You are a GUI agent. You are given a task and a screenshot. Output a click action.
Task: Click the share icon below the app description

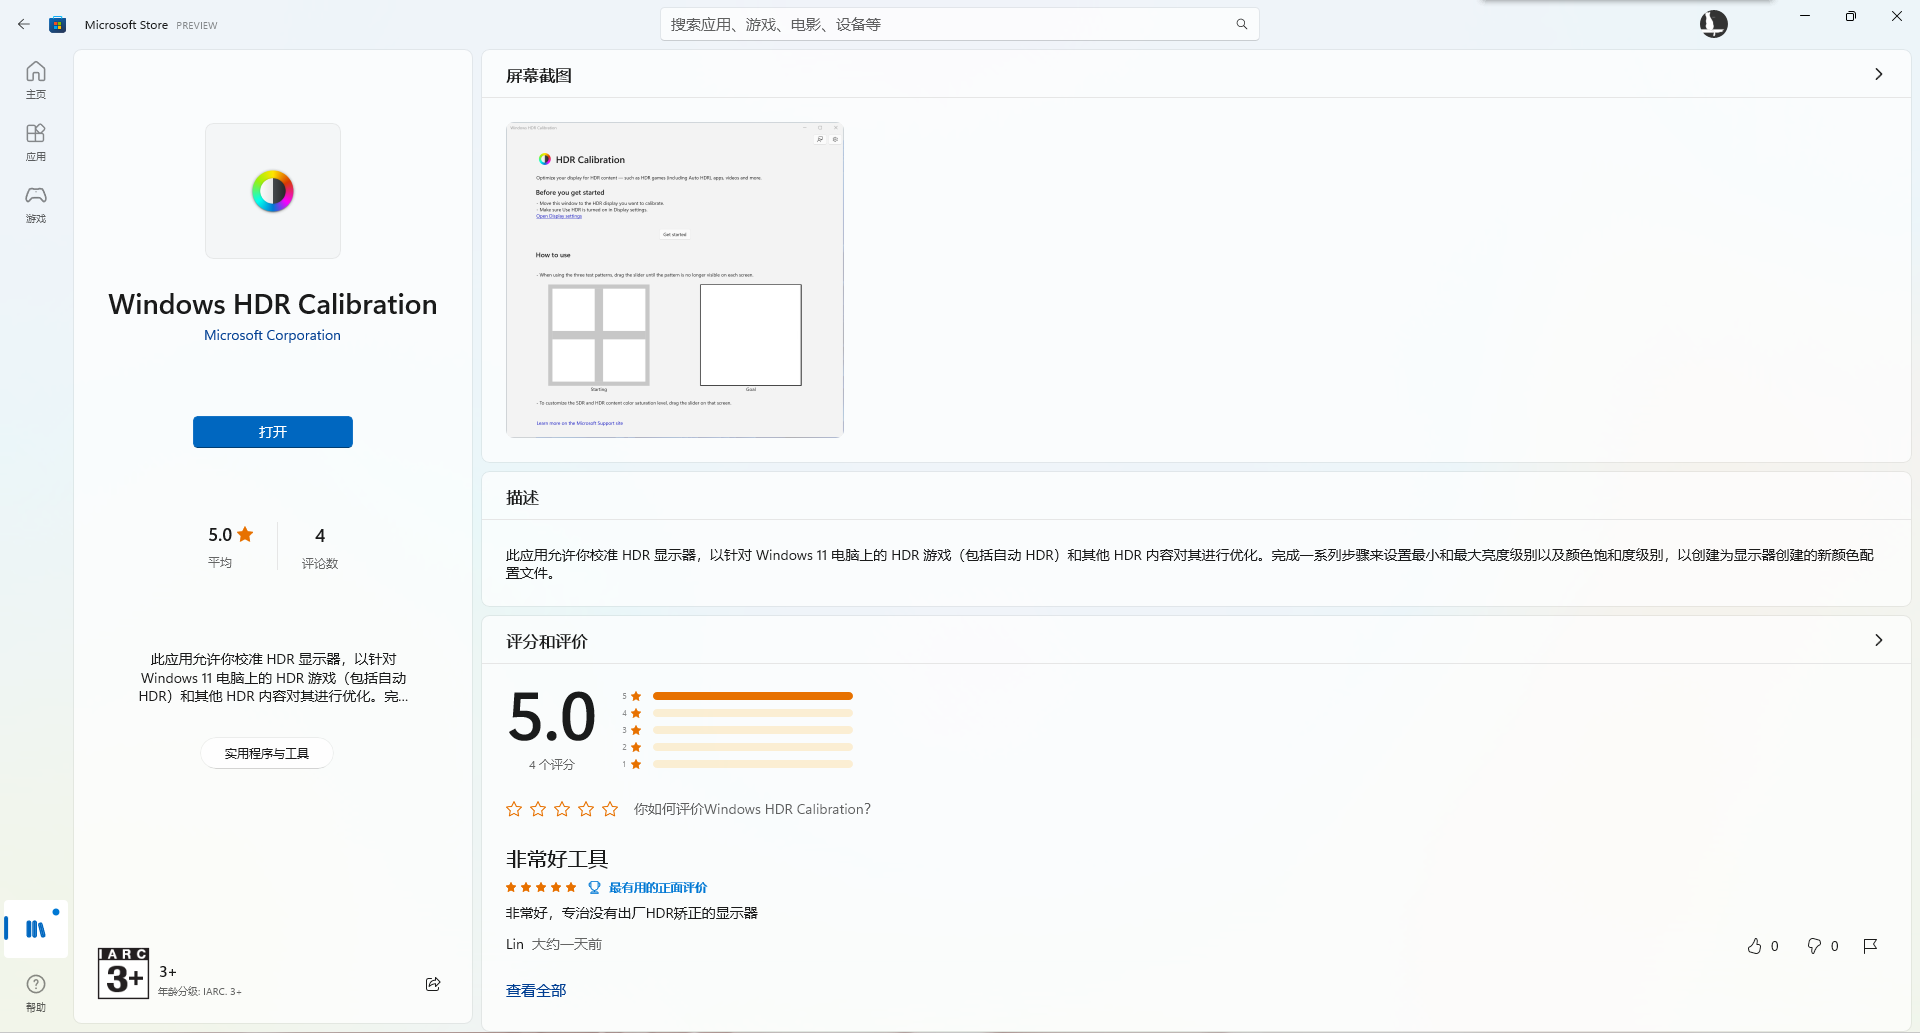click(433, 984)
